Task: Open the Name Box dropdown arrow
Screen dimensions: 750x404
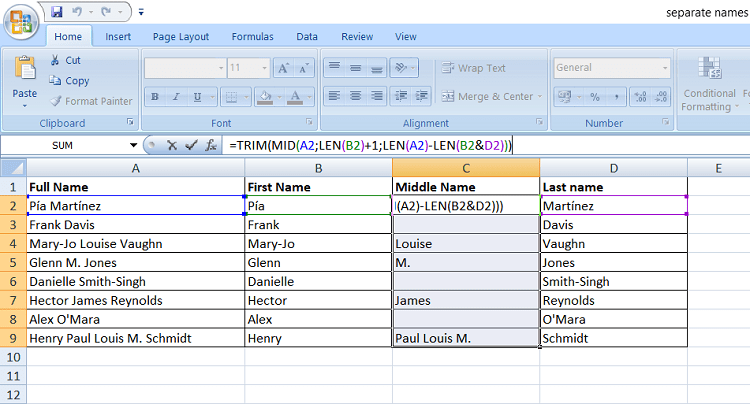Action: pyautogui.click(x=133, y=145)
